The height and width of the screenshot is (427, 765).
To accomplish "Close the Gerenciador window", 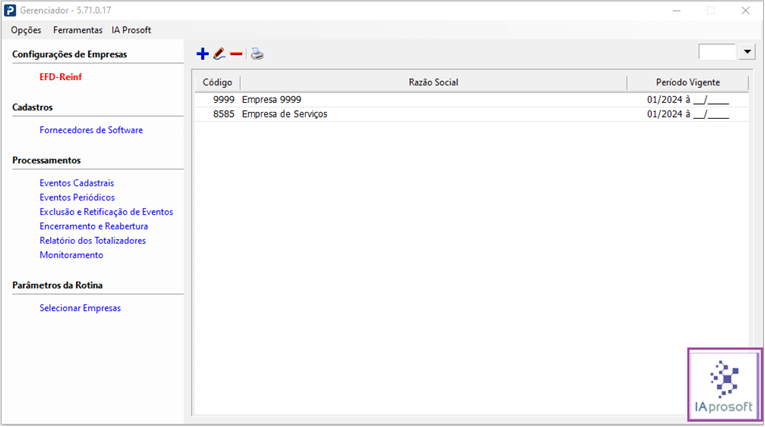I will point(745,10).
